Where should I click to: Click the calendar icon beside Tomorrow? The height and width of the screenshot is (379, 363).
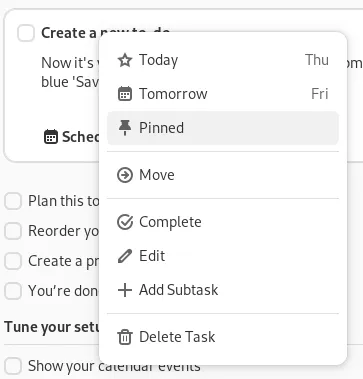[x=125, y=94]
